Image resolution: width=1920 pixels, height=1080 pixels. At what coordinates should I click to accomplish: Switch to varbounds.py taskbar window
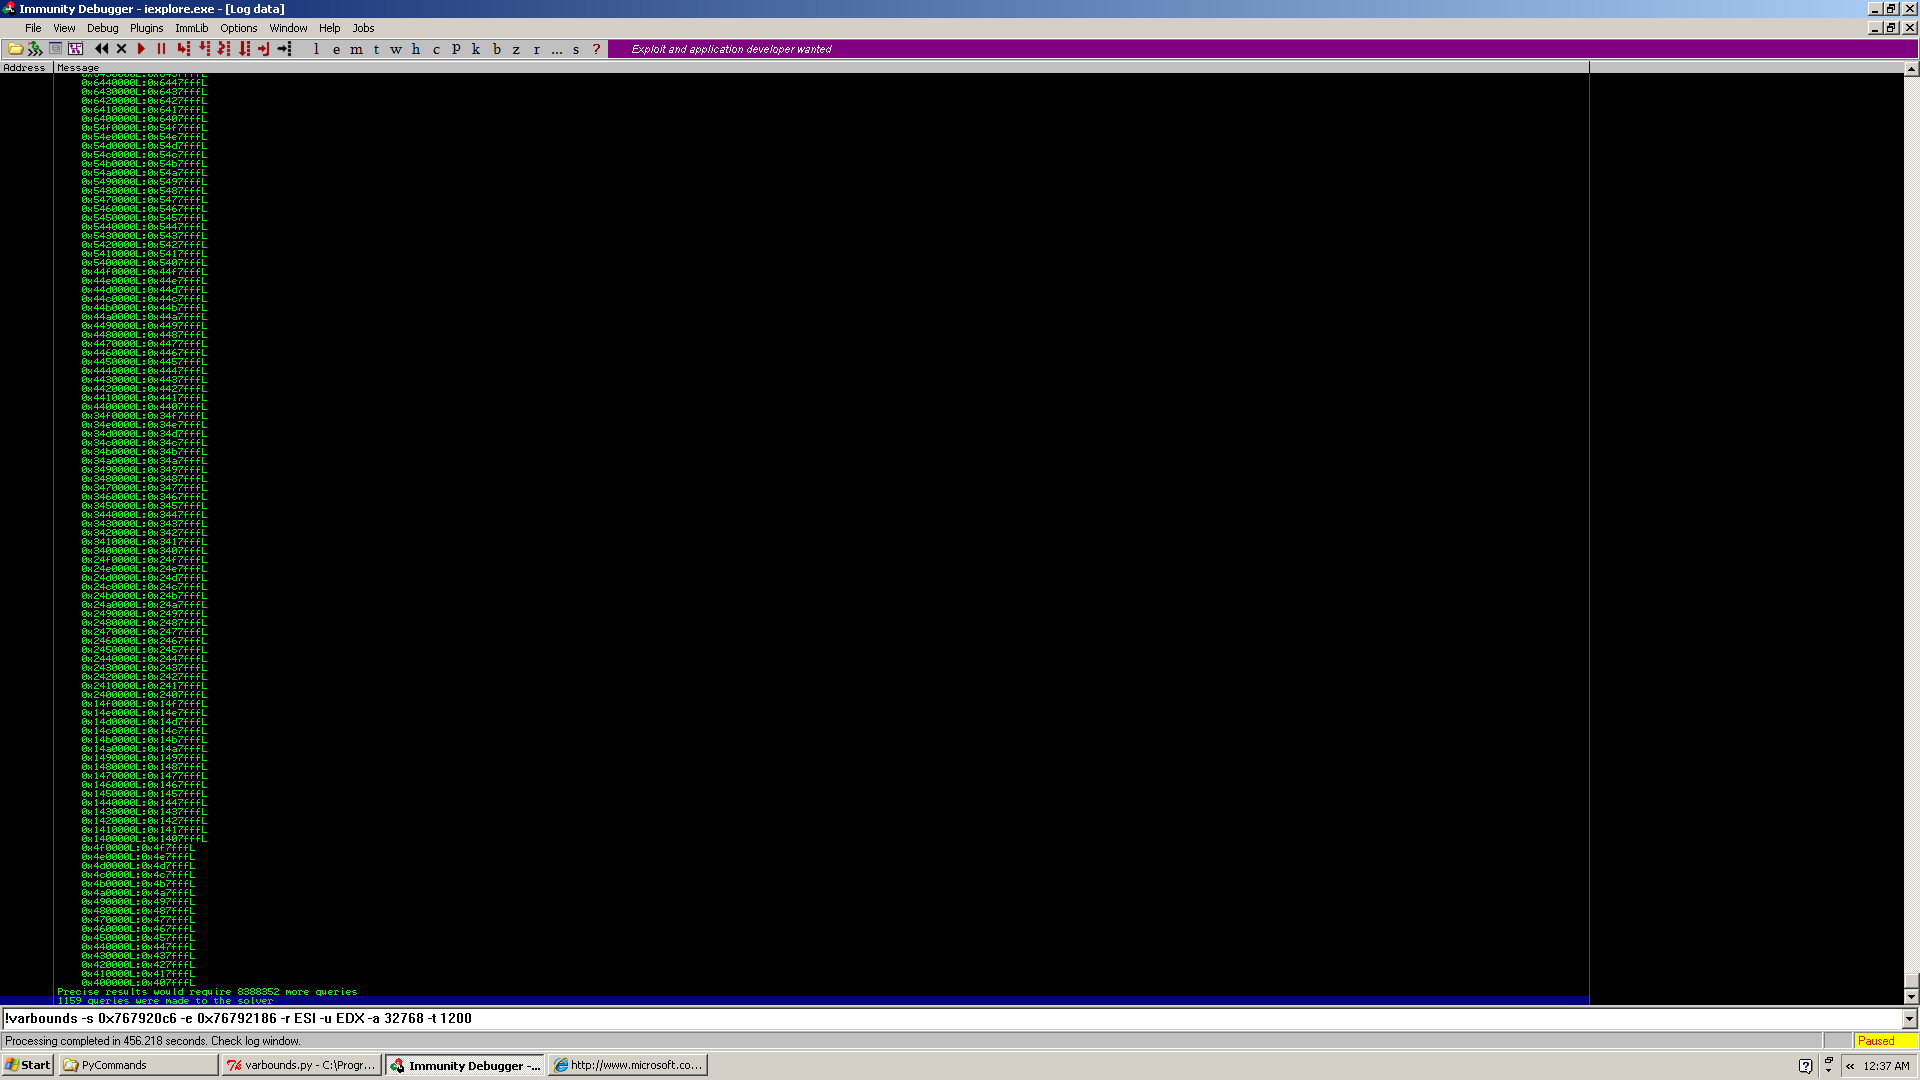(302, 1065)
